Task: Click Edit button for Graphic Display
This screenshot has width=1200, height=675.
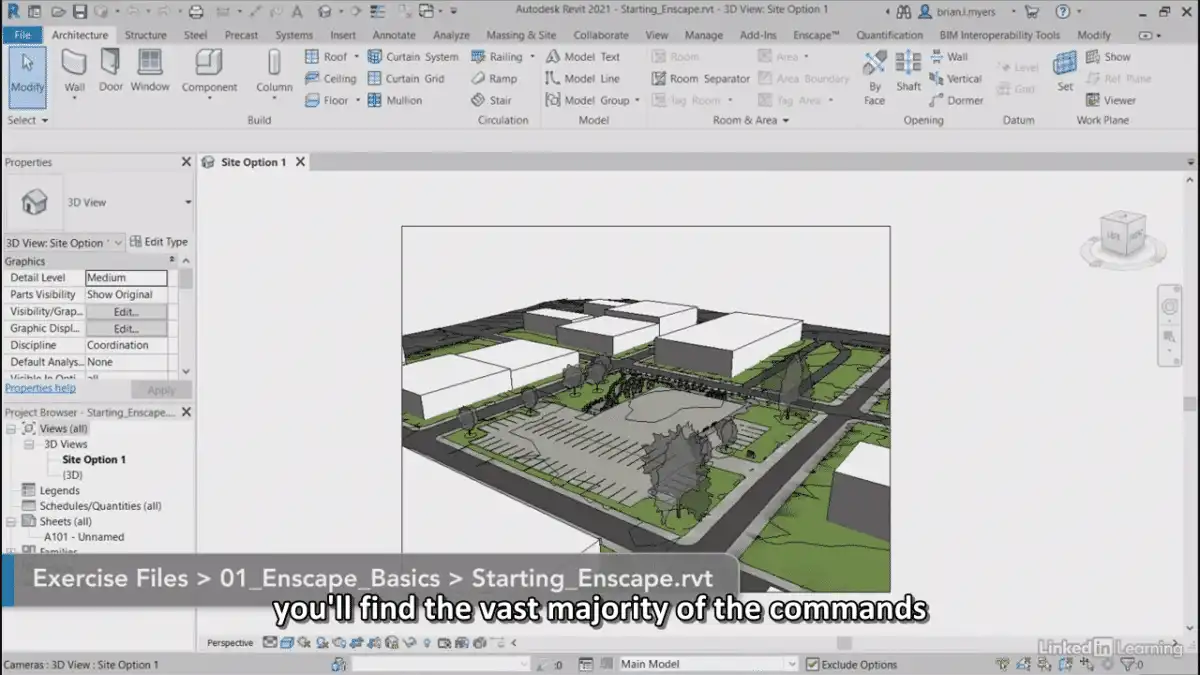Action: pyautogui.click(x=126, y=329)
